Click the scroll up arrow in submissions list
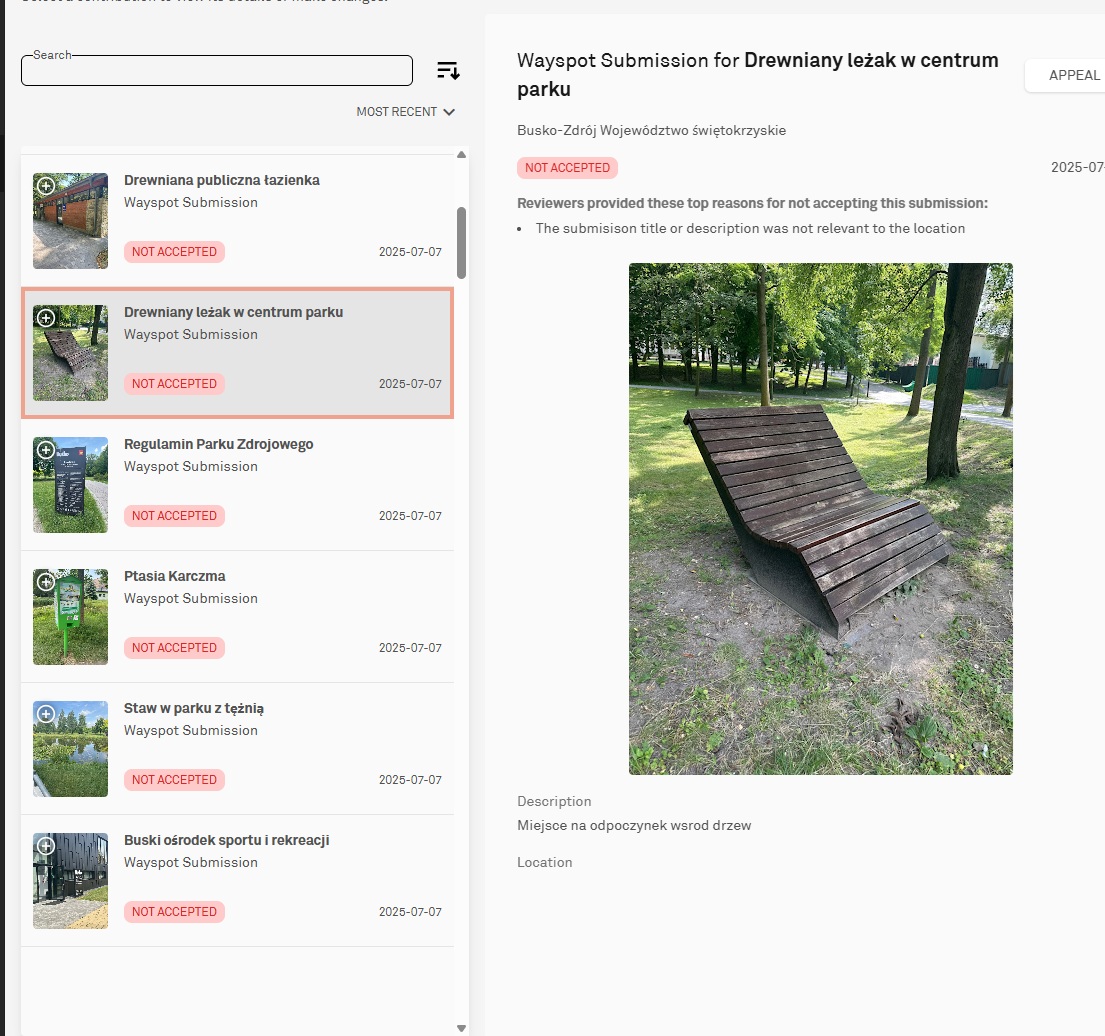The width and height of the screenshot is (1105, 1036). pyautogui.click(x=462, y=154)
